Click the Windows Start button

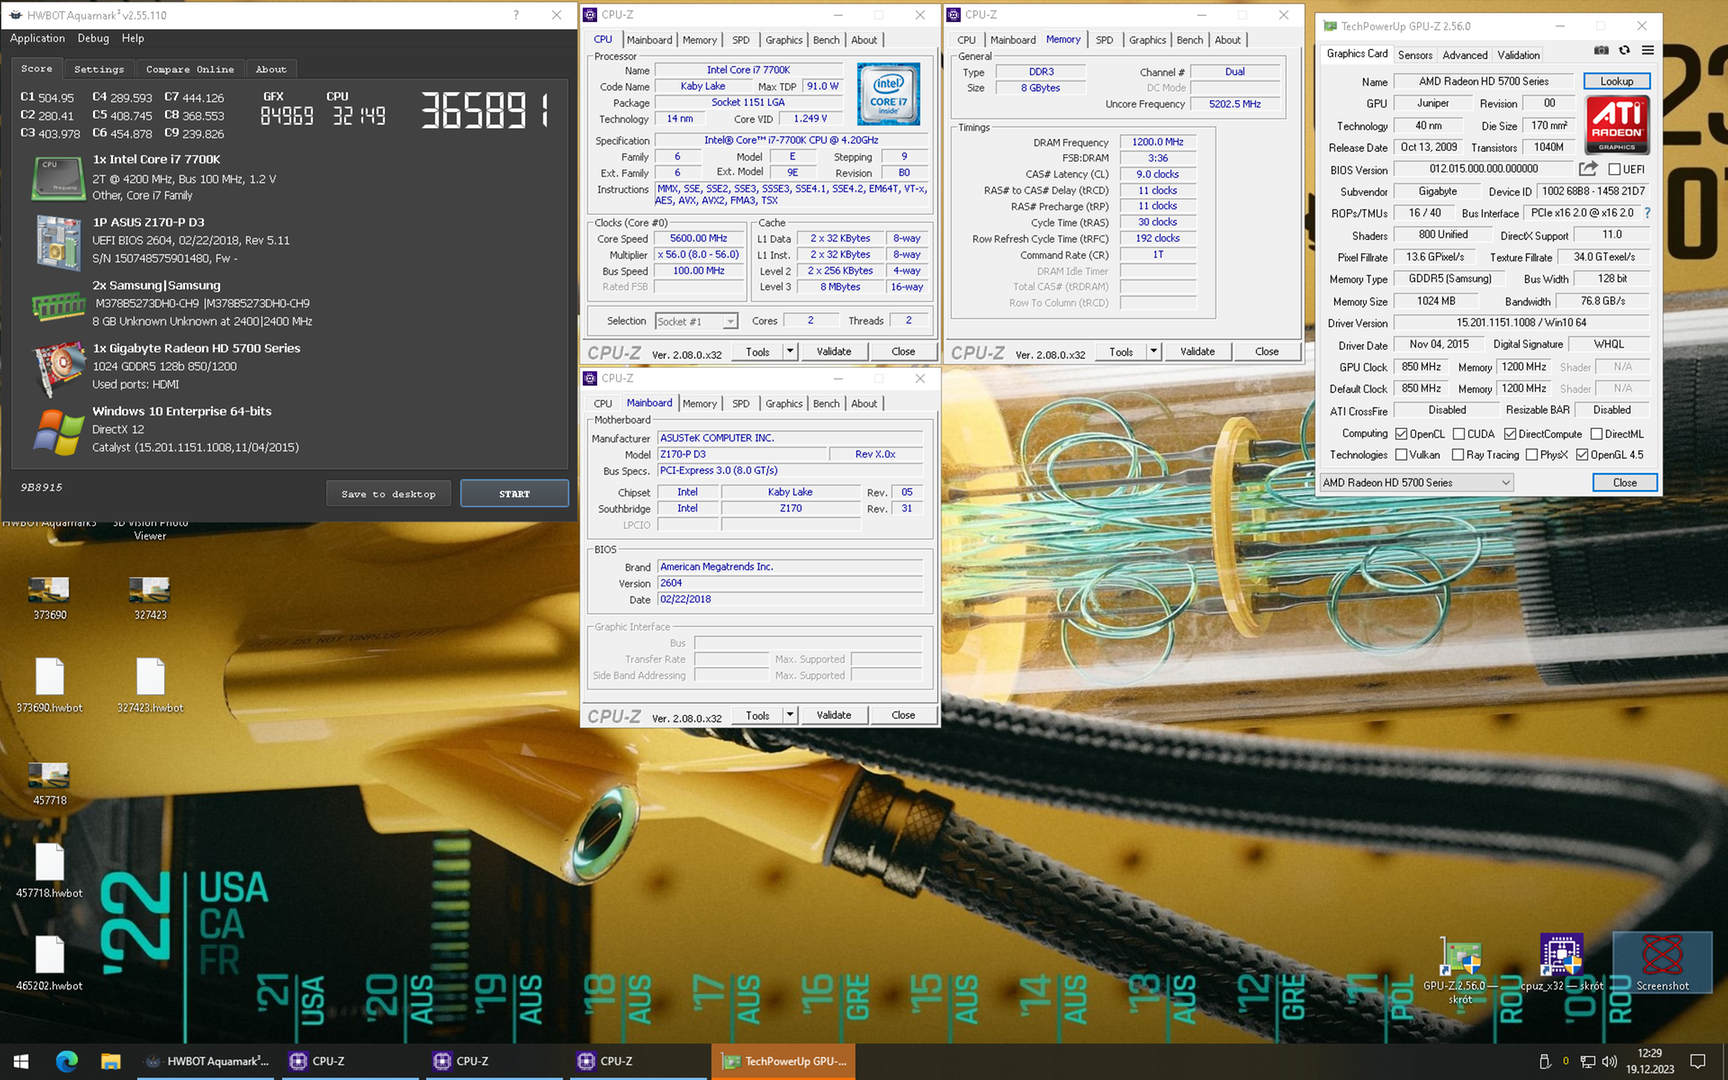[x=21, y=1061]
